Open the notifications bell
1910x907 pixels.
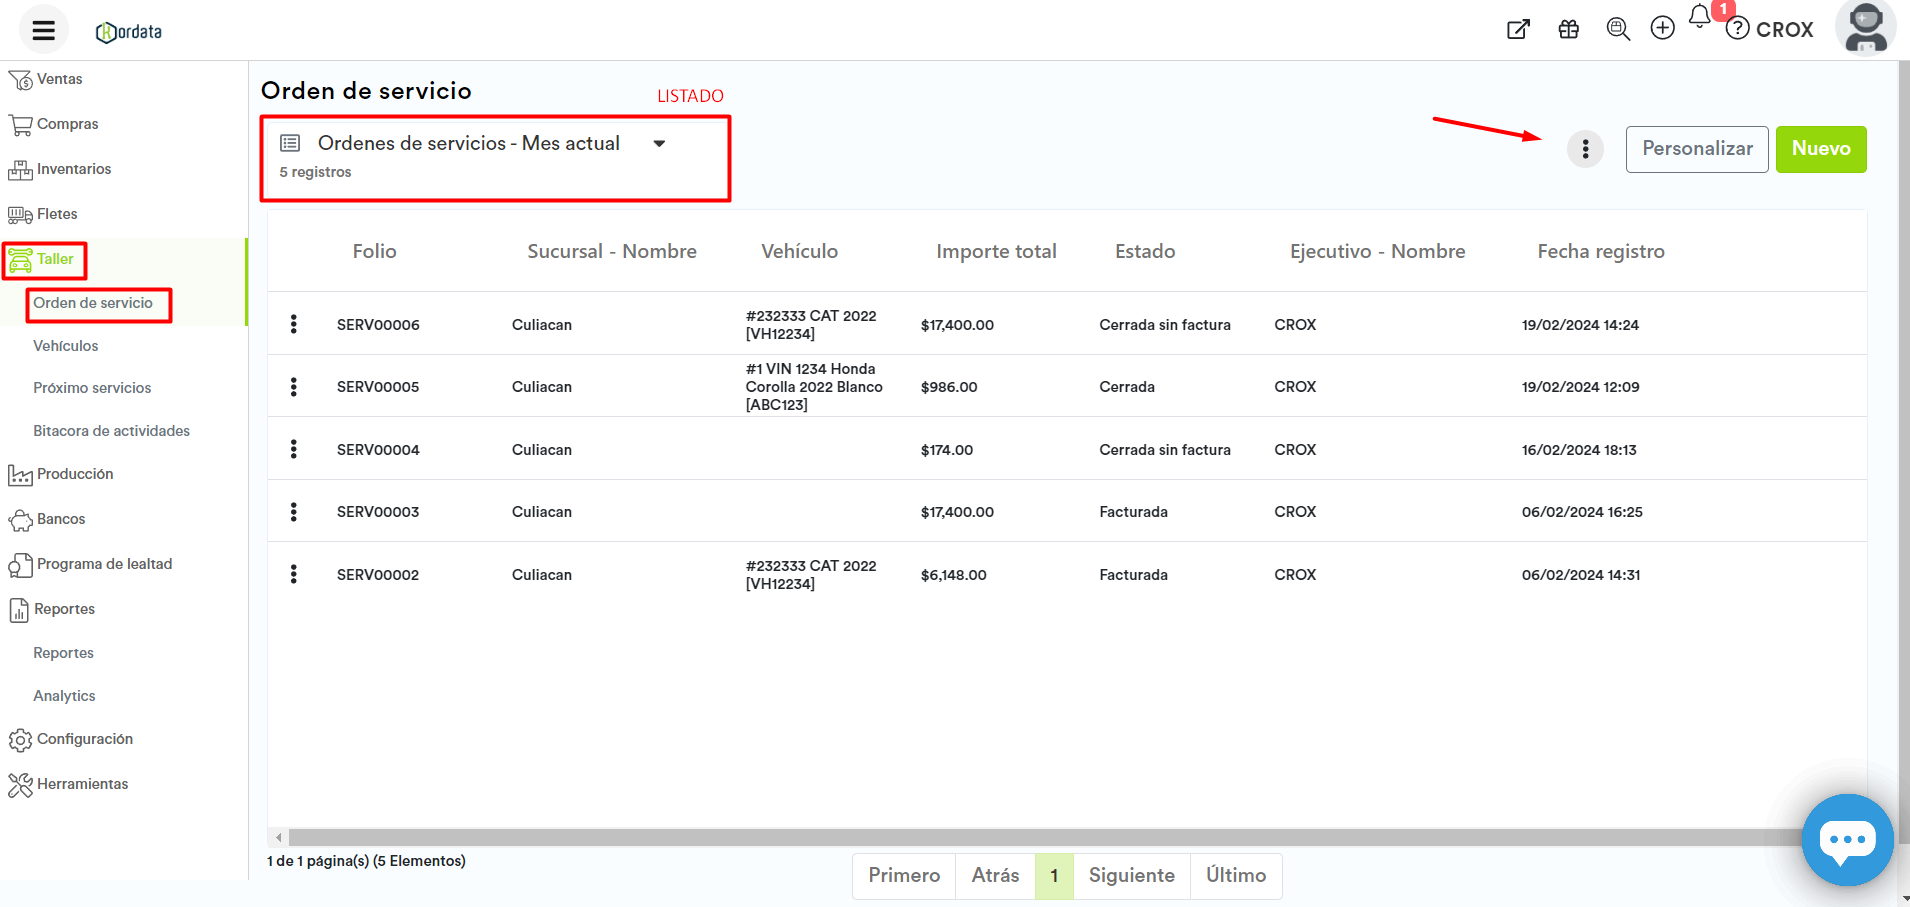[1700, 17]
